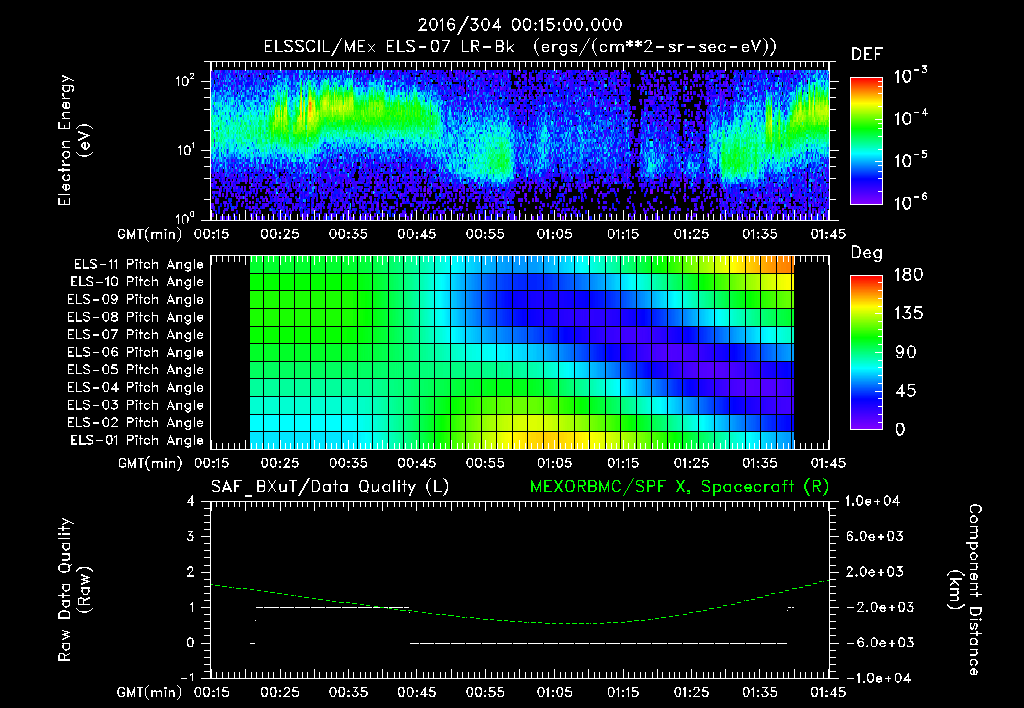Select the ELS-02 Pitch Angle row label
The image size is (1024, 708).
136,423
